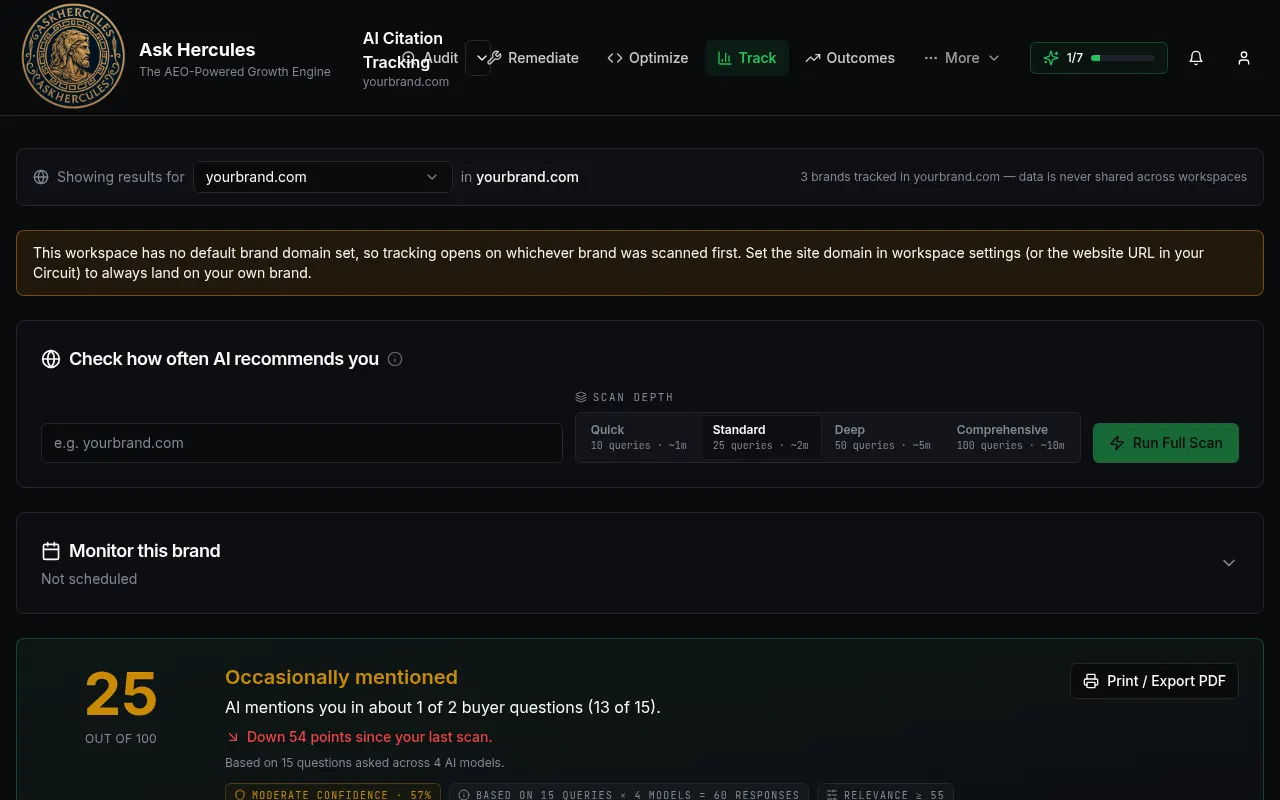This screenshot has height=800, width=1280.
Task: Open the user account icon
Action: tap(1244, 58)
